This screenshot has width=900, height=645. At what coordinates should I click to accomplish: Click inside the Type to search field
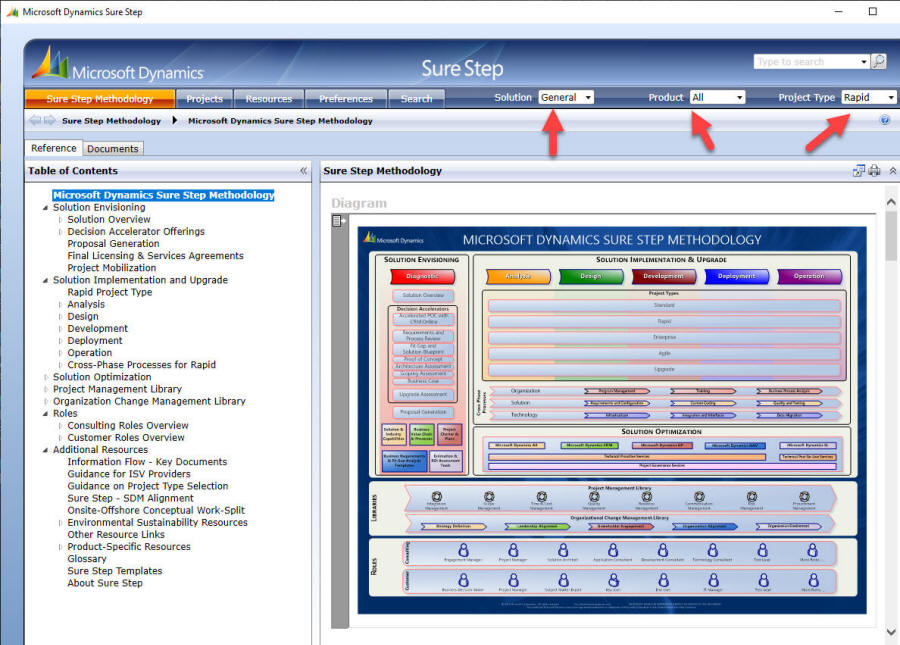tap(806, 61)
